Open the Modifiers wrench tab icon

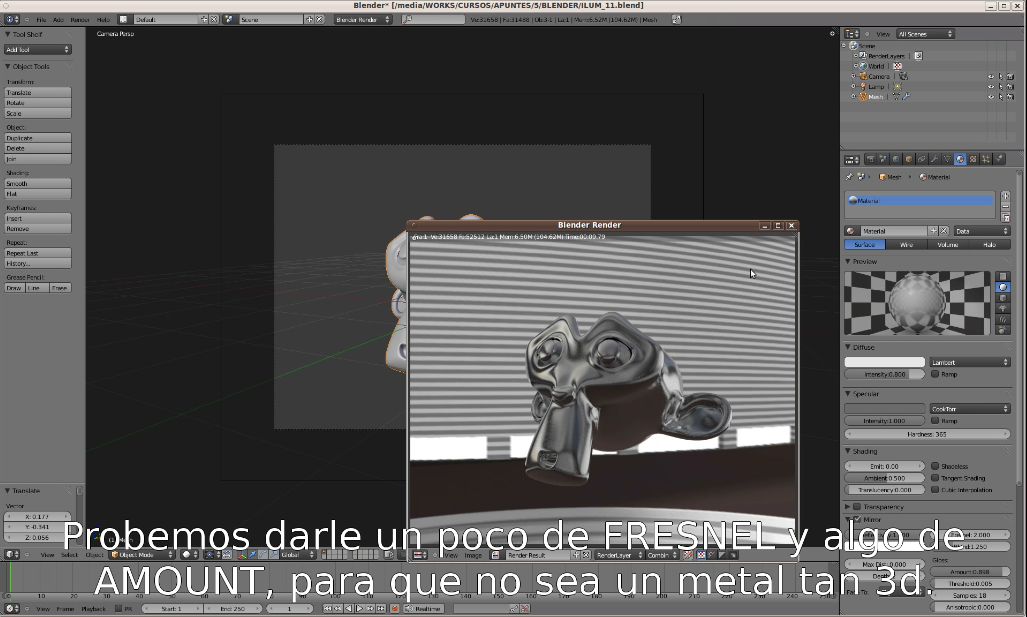coord(934,159)
